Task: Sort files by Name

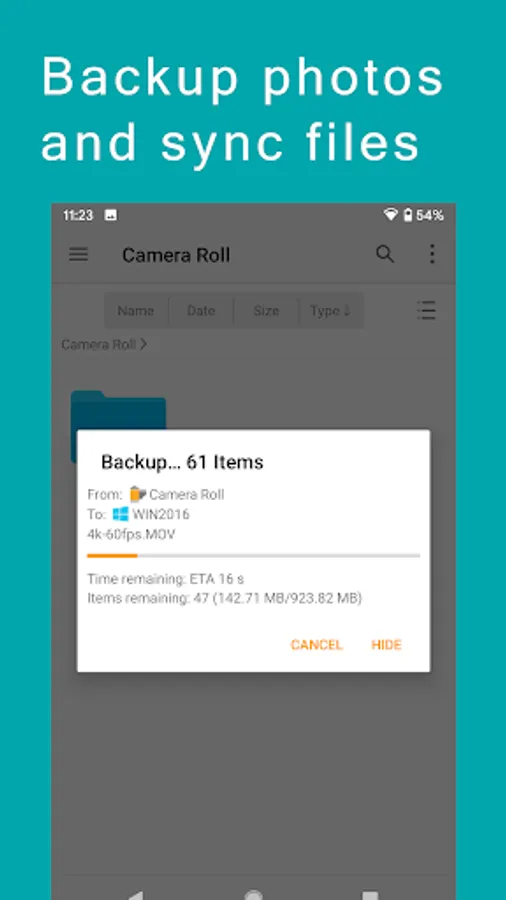Action: [136, 311]
